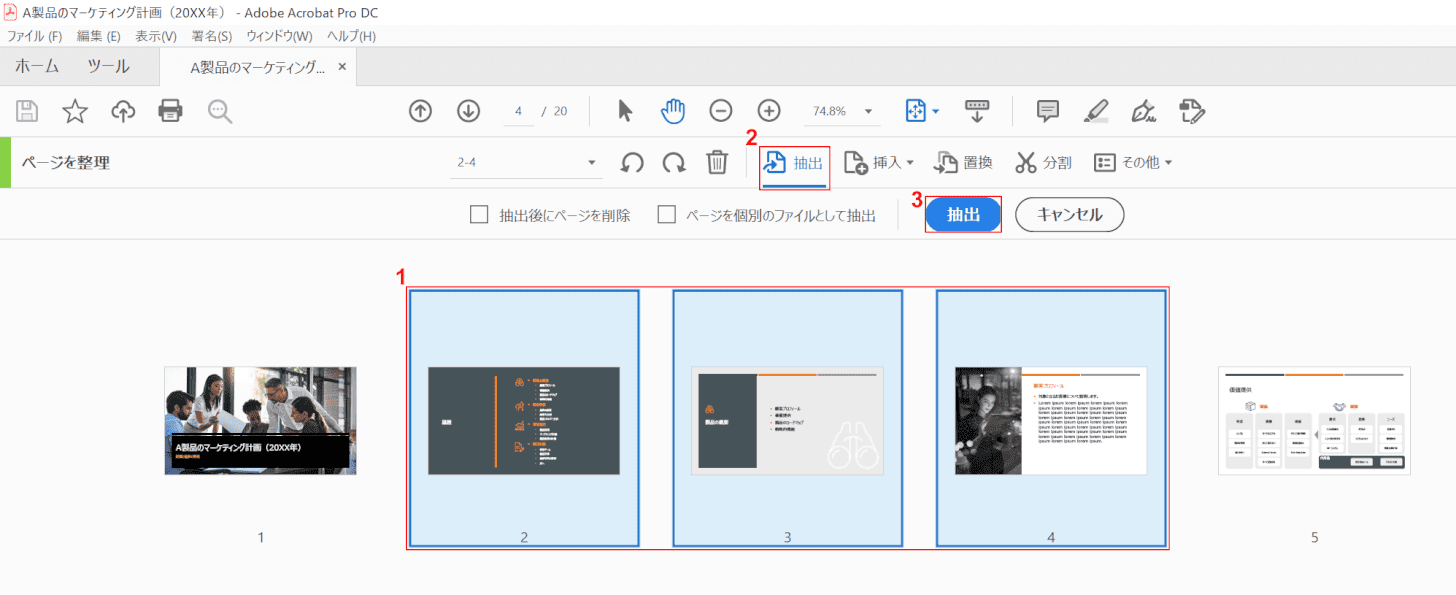Open the 署名(S) menu
This screenshot has width=1456, height=595.
pos(212,36)
